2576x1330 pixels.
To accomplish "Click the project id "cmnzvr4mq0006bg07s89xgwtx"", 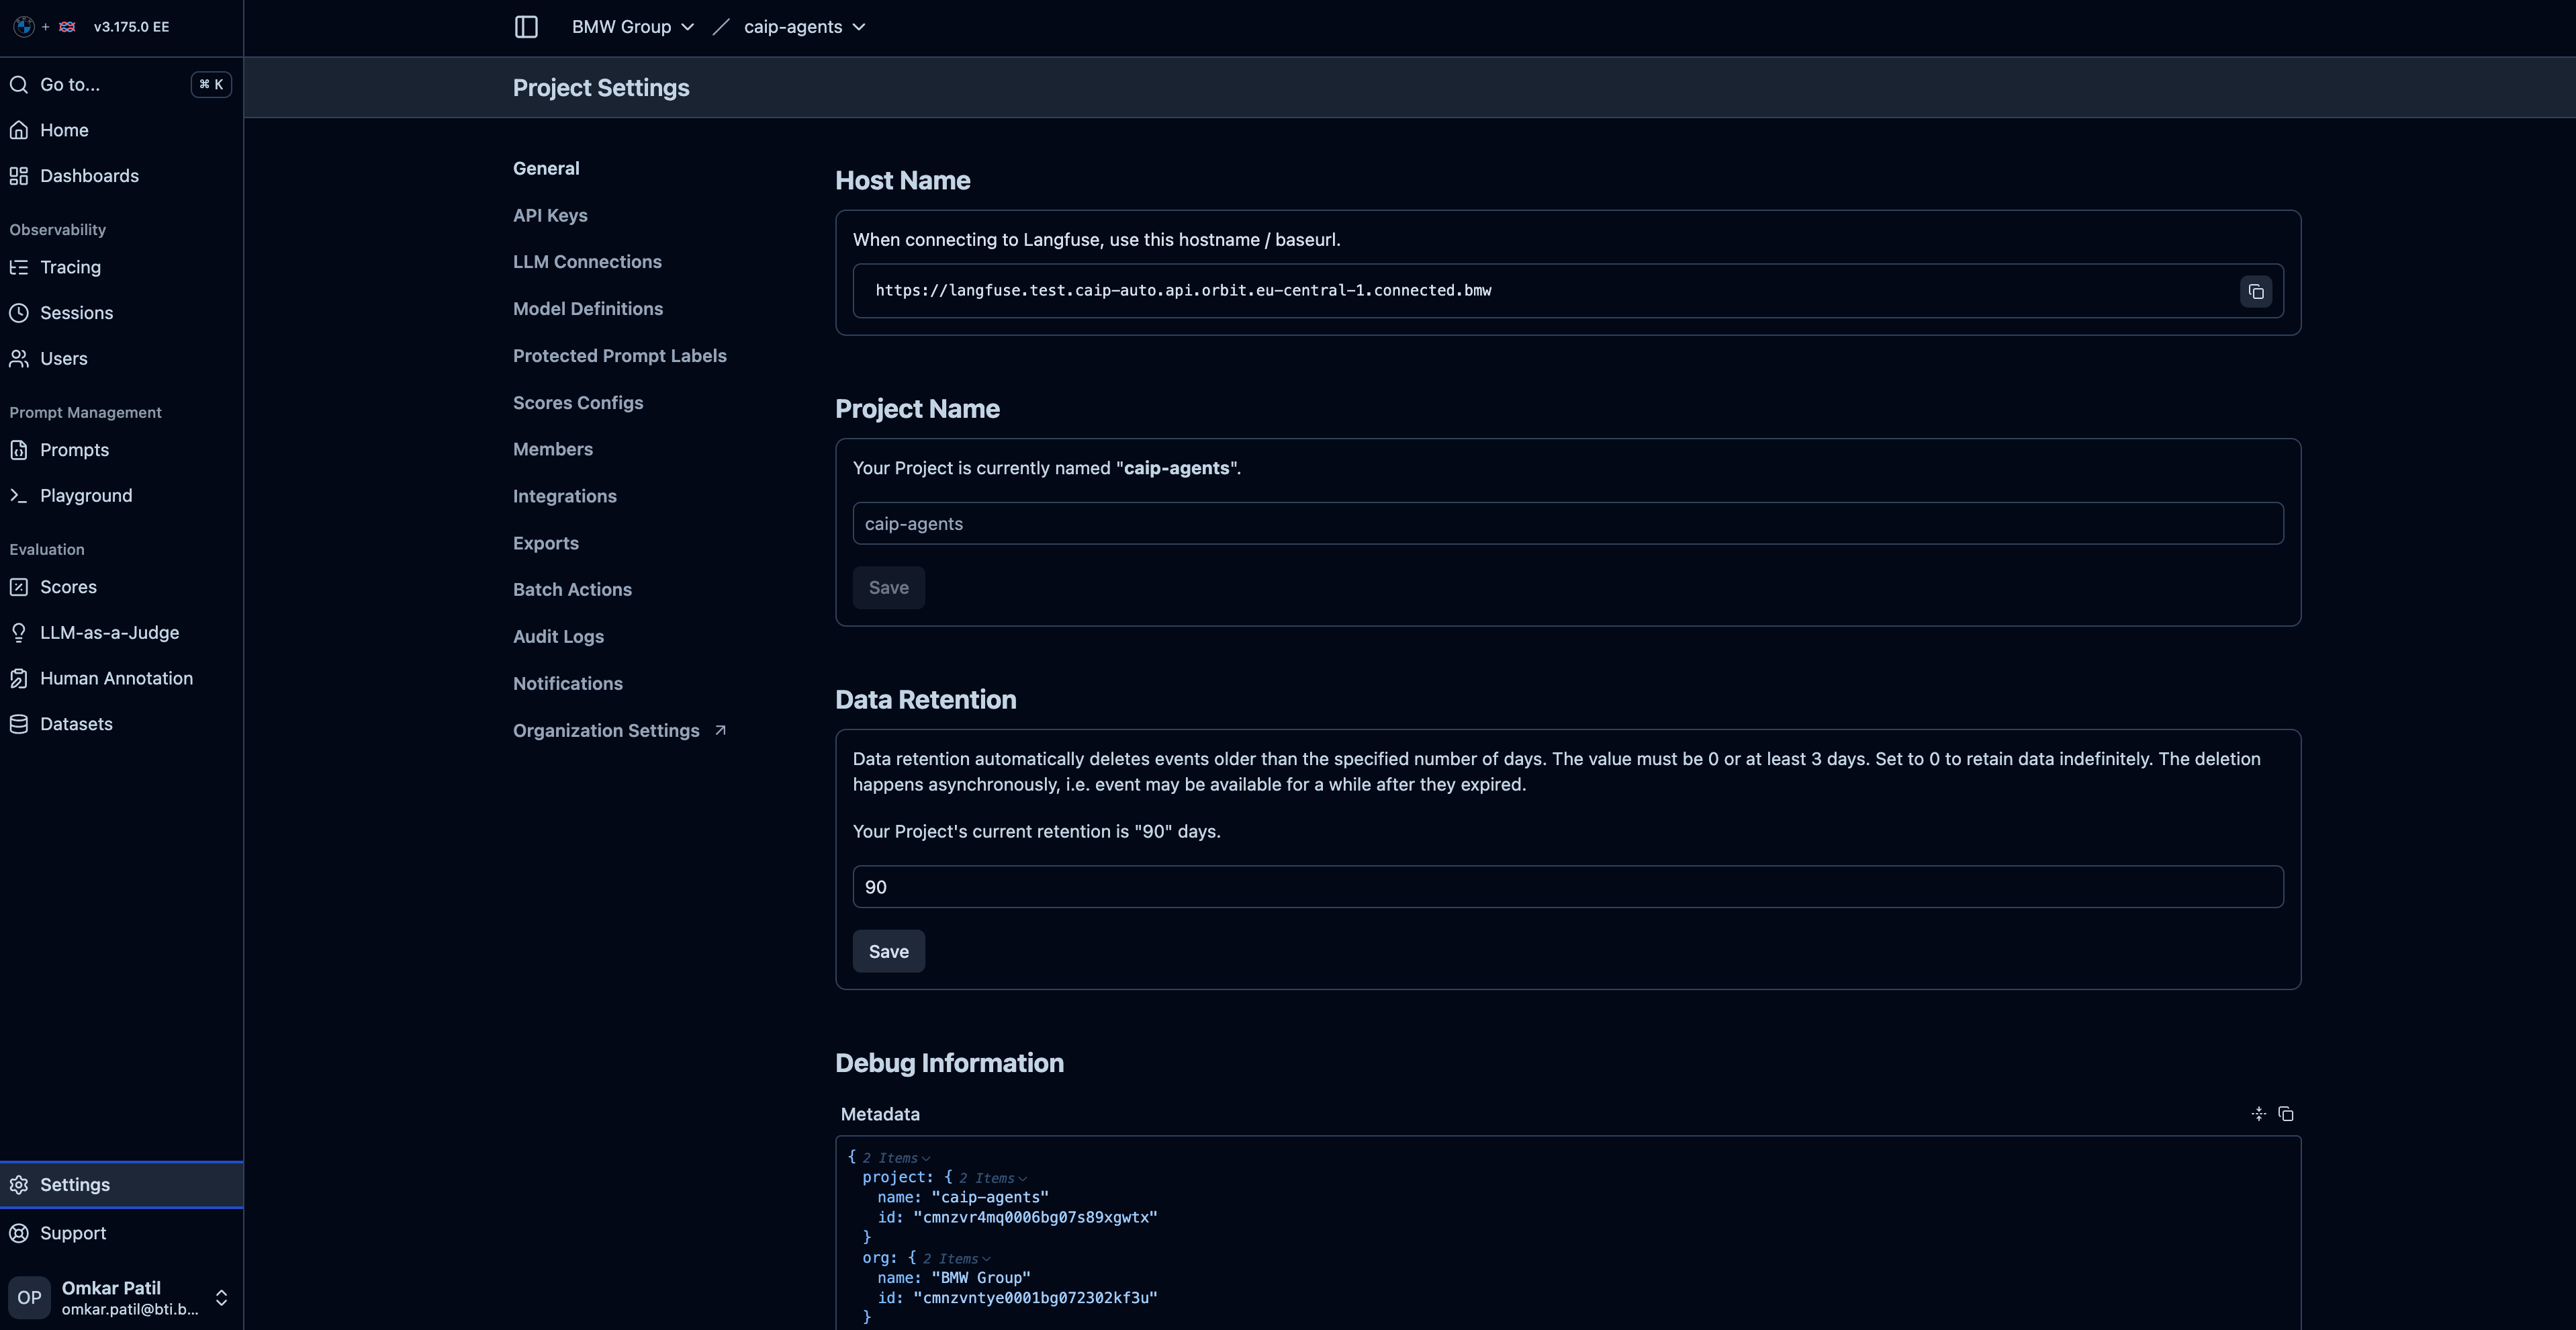I will [1035, 1217].
